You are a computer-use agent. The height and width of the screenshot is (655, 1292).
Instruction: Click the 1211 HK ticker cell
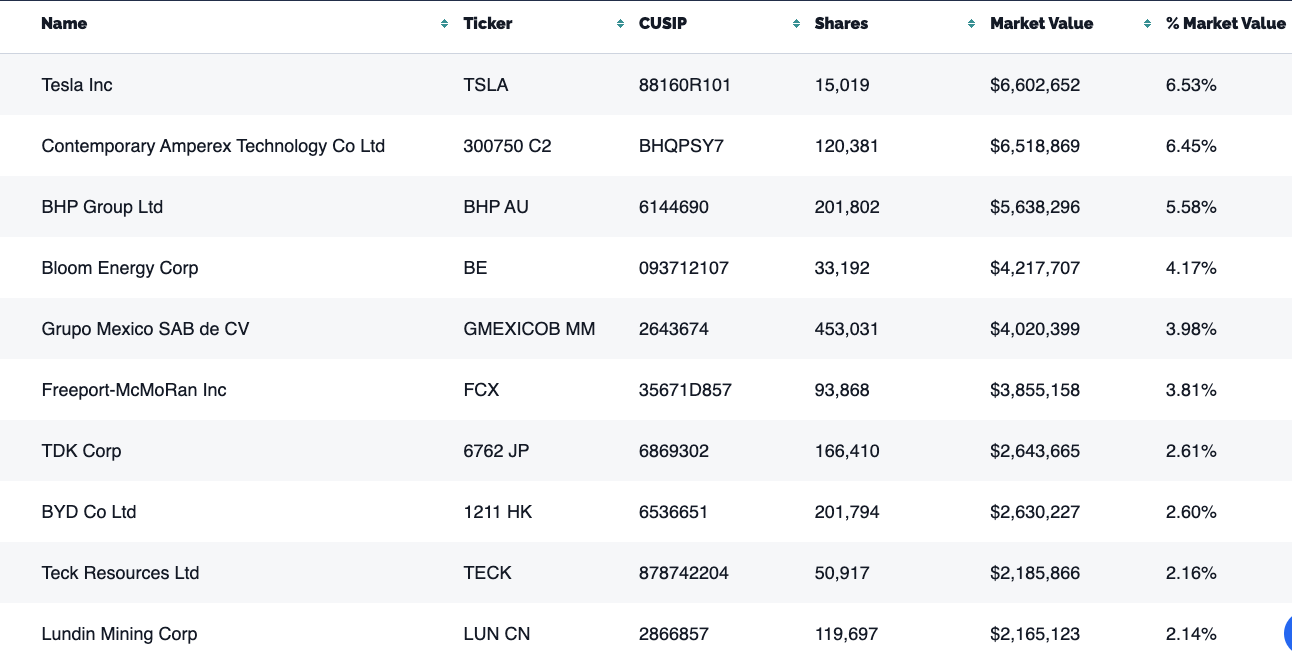(x=498, y=512)
